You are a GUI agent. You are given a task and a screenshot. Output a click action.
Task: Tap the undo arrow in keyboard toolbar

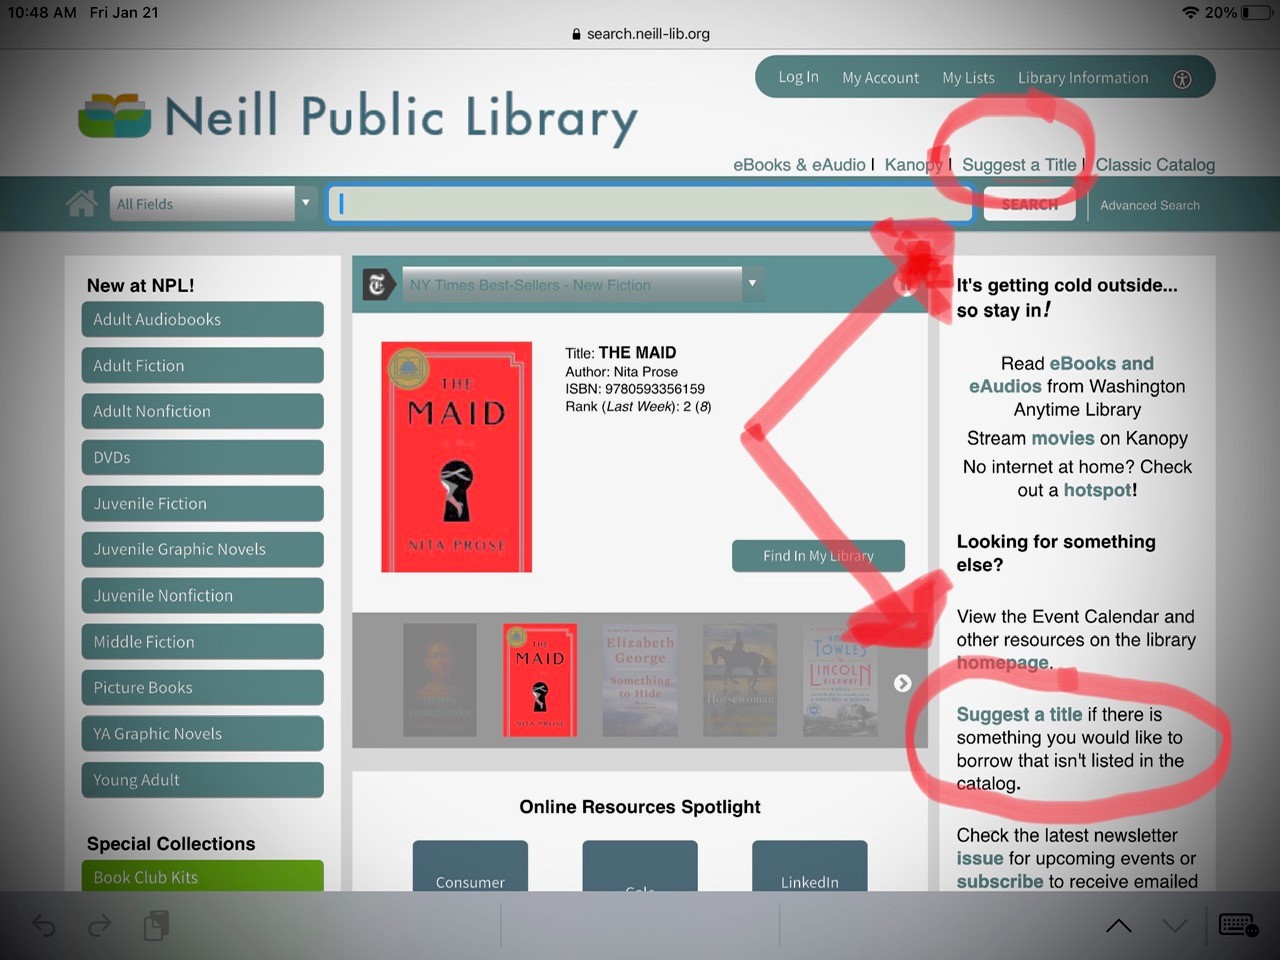[x=44, y=926]
